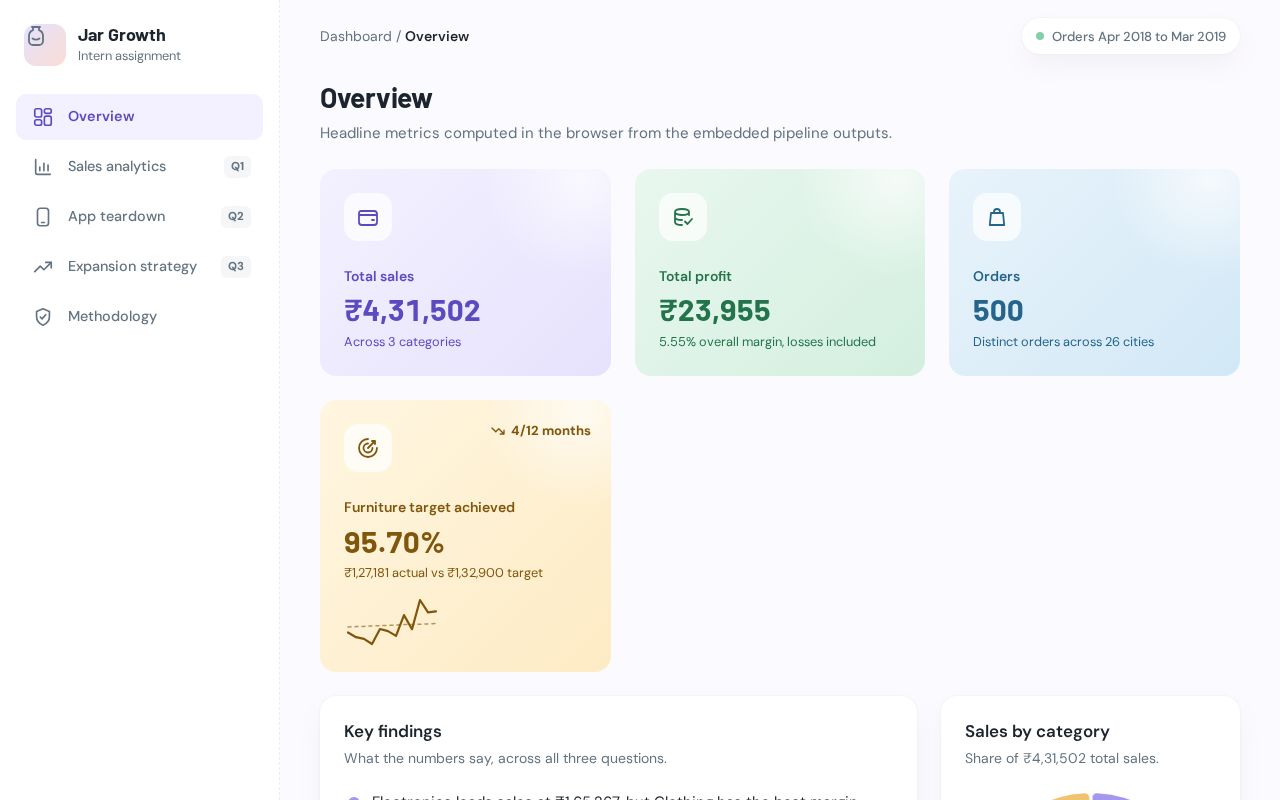Viewport: 1280px width, 800px height.
Task: Click the Jar Growth app title
Action: [x=122, y=36]
